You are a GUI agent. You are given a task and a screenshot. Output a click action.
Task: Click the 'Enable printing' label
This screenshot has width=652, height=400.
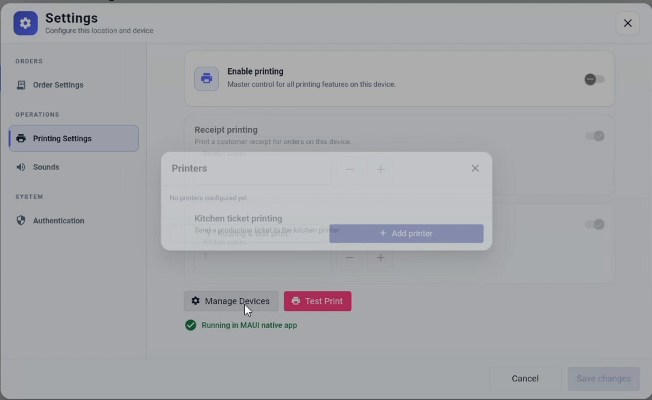point(255,72)
